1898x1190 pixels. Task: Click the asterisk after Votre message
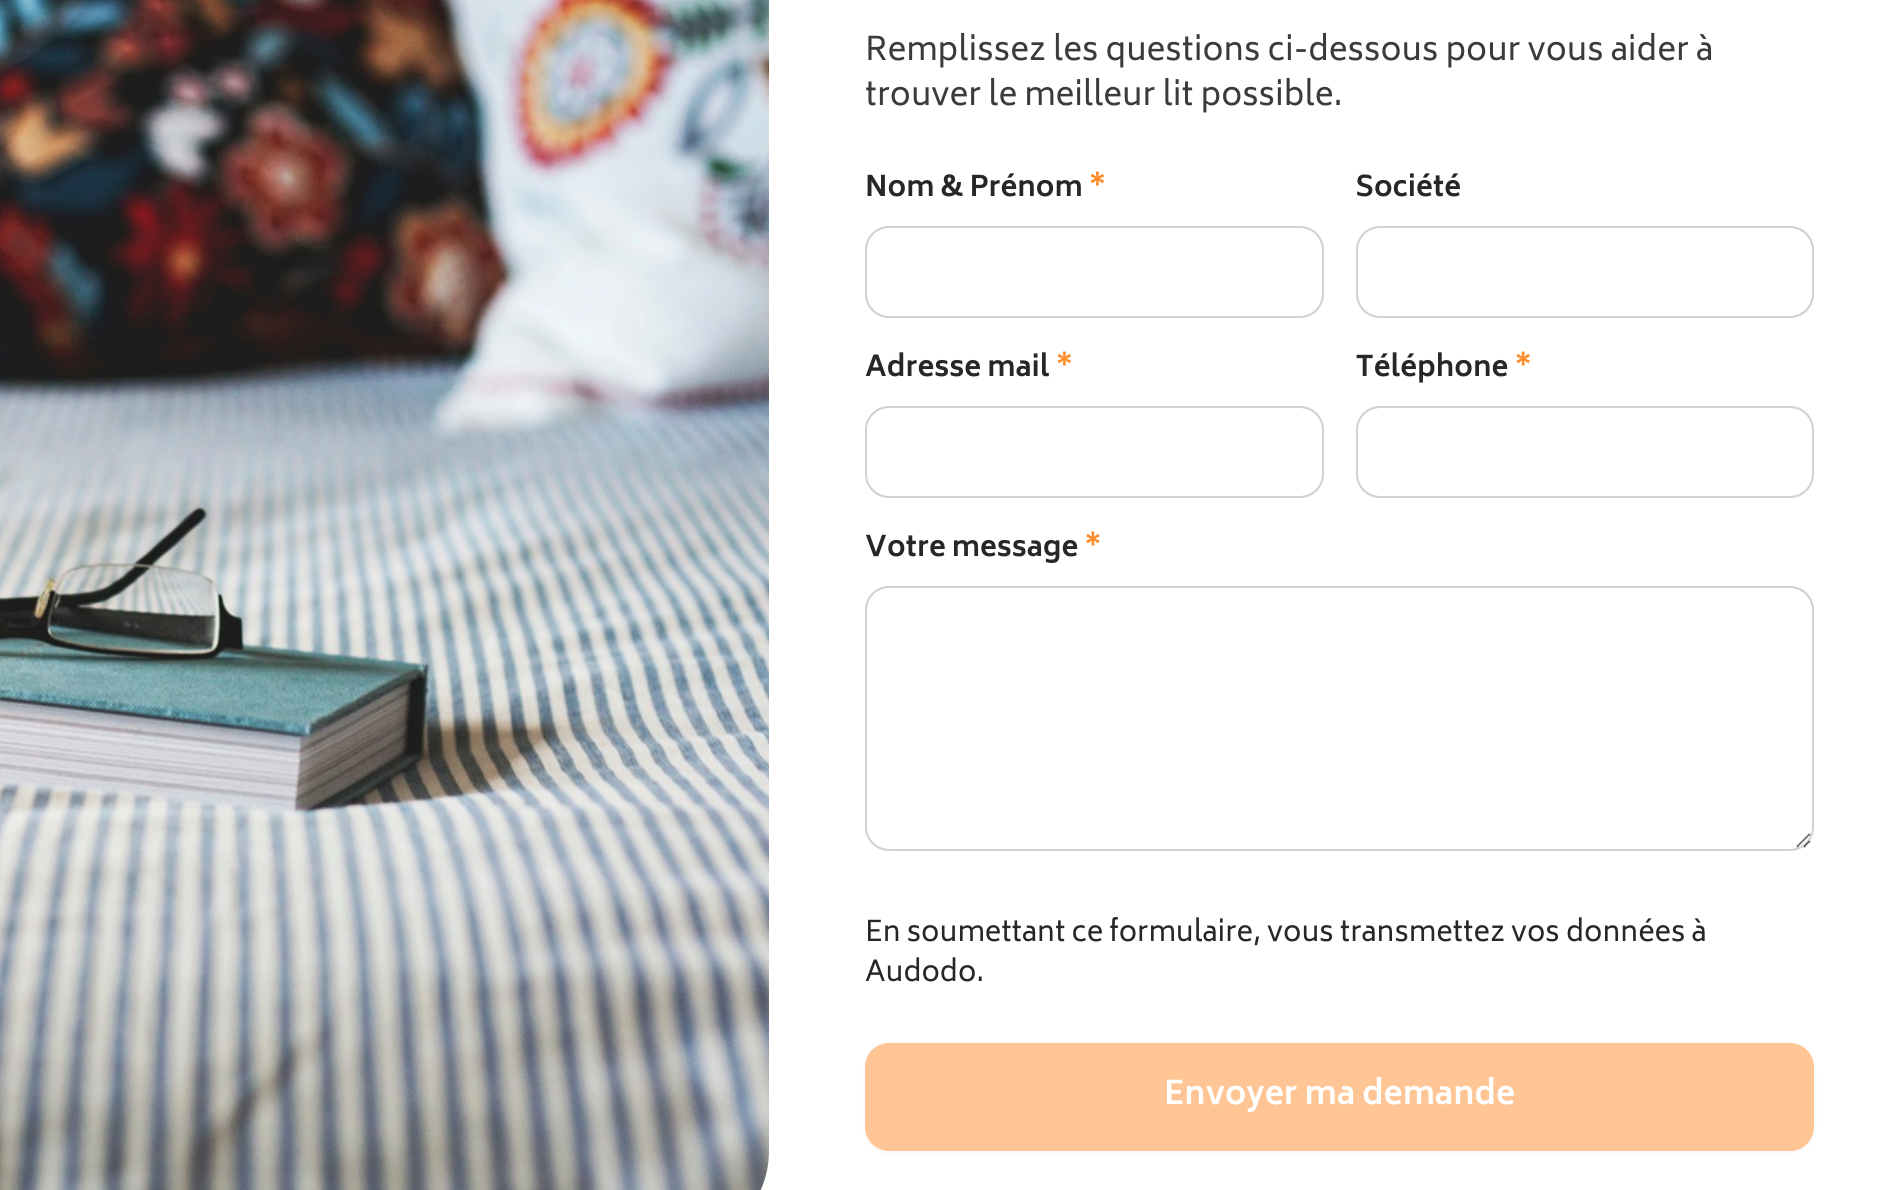tap(1093, 541)
